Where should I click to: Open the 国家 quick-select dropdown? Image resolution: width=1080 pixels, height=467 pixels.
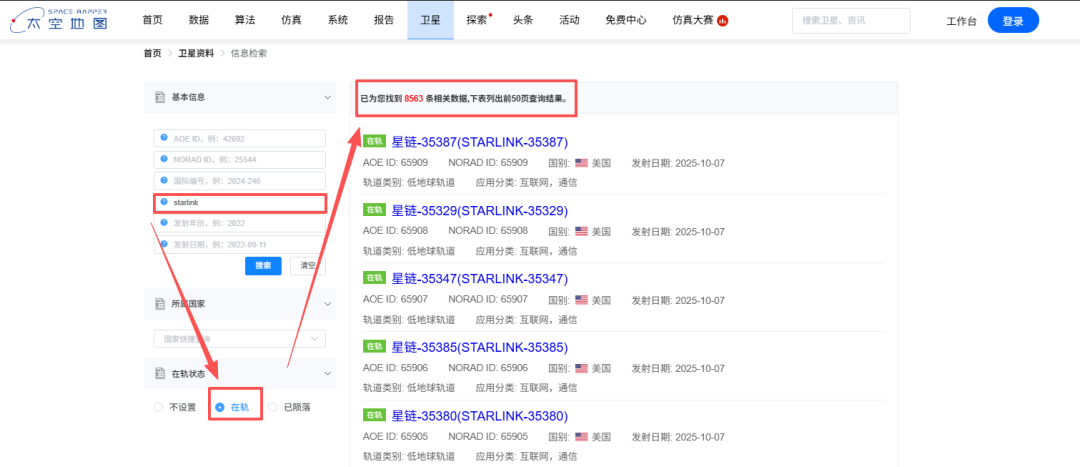tap(239, 339)
